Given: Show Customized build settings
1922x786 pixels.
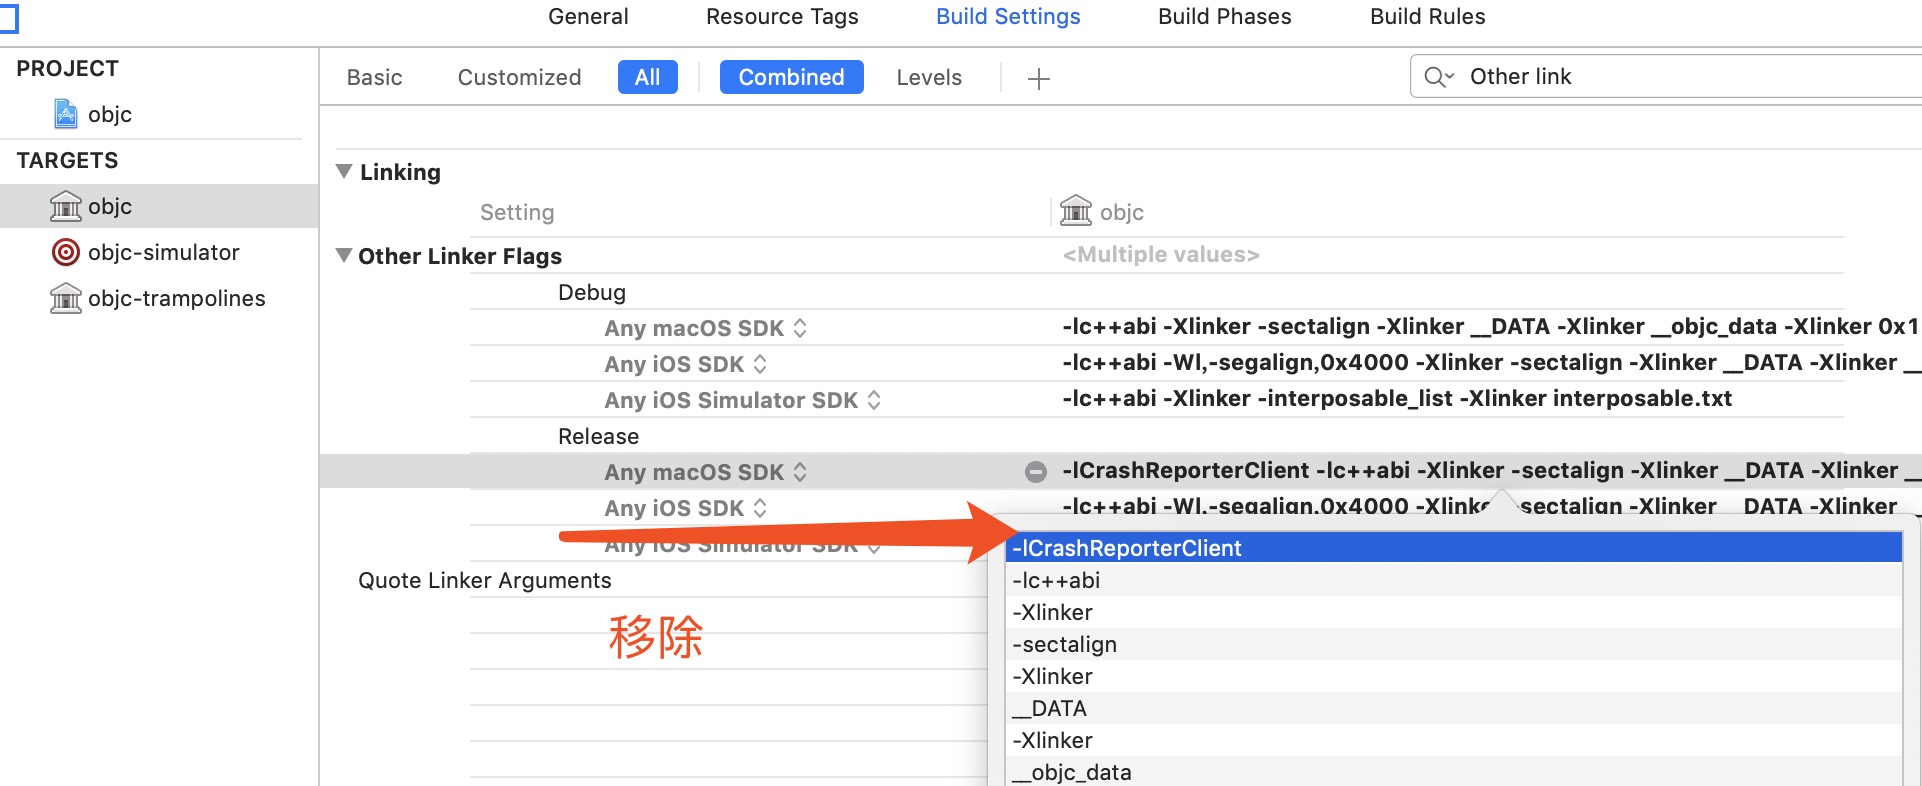Looking at the screenshot, I should point(519,77).
